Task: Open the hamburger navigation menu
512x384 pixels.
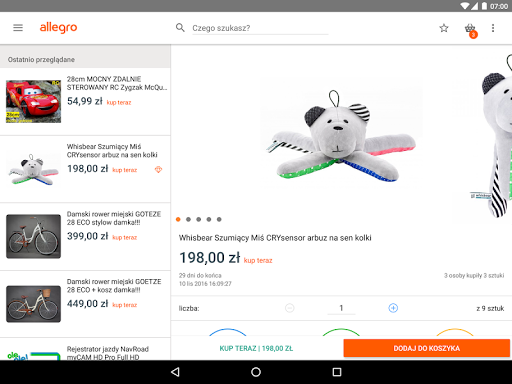Action: (x=18, y=28)
